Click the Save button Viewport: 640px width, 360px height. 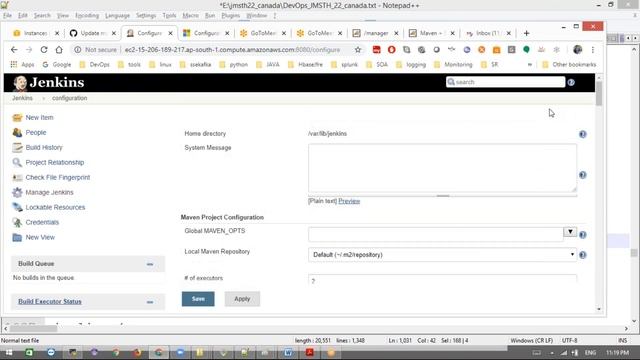tap(198, 299)
